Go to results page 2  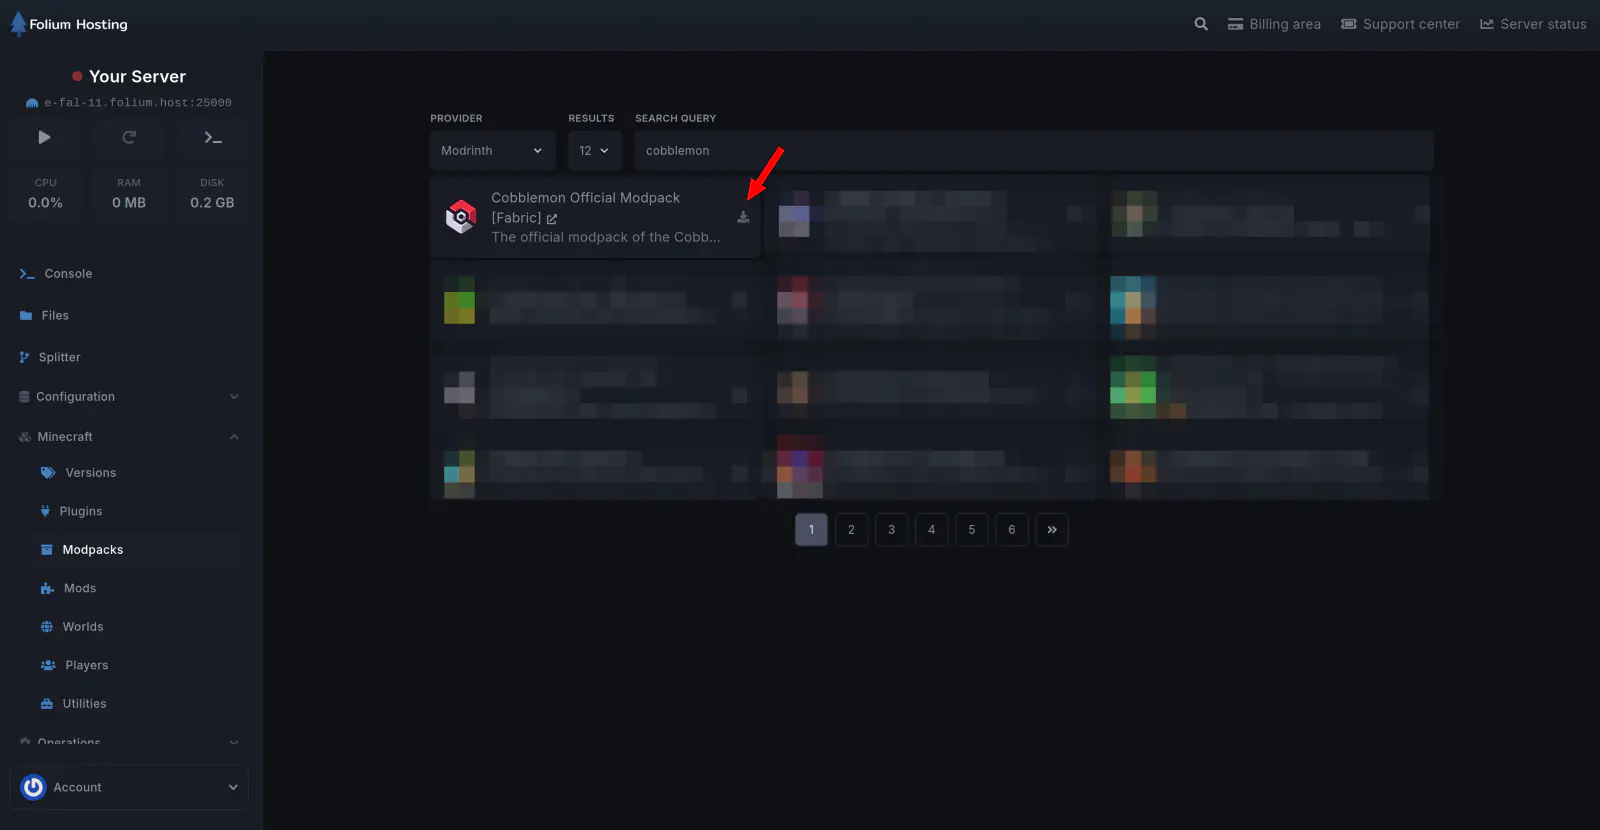click(x=851, y=530)
